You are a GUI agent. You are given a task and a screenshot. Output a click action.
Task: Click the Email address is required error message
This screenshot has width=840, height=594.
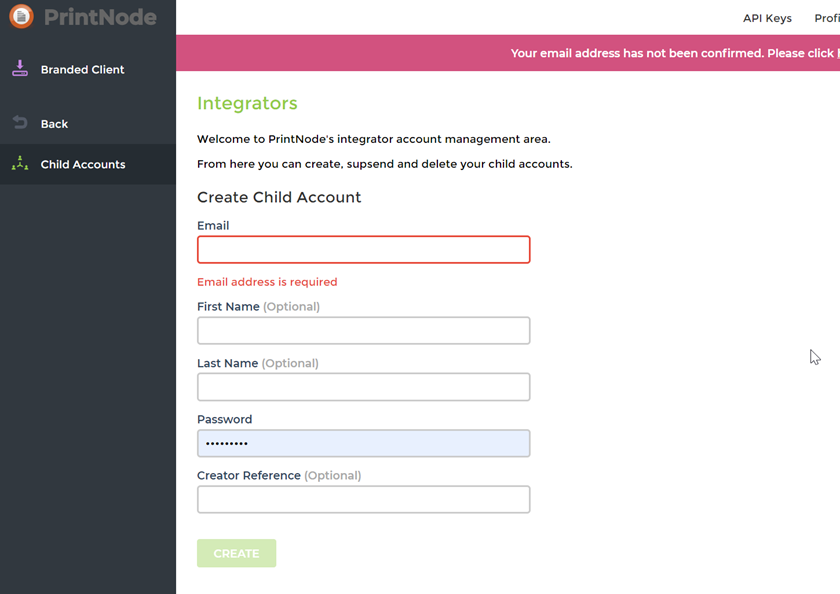pyautogui.click(x=267, y=282)
